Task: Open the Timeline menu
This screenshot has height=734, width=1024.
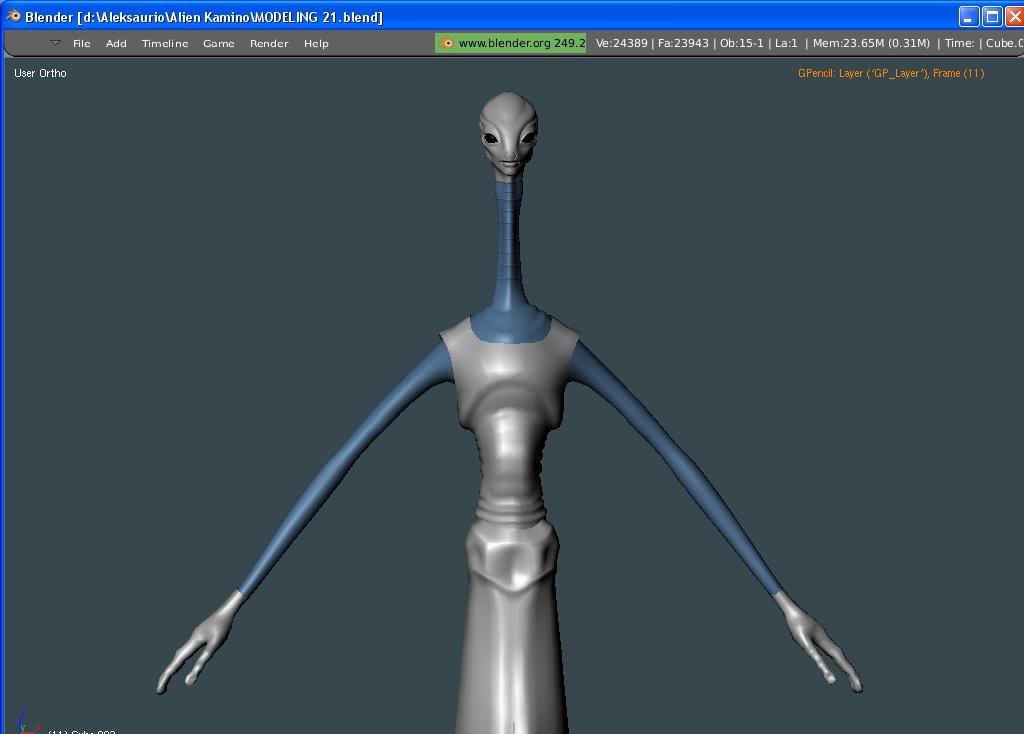Action: click(165, 44)
